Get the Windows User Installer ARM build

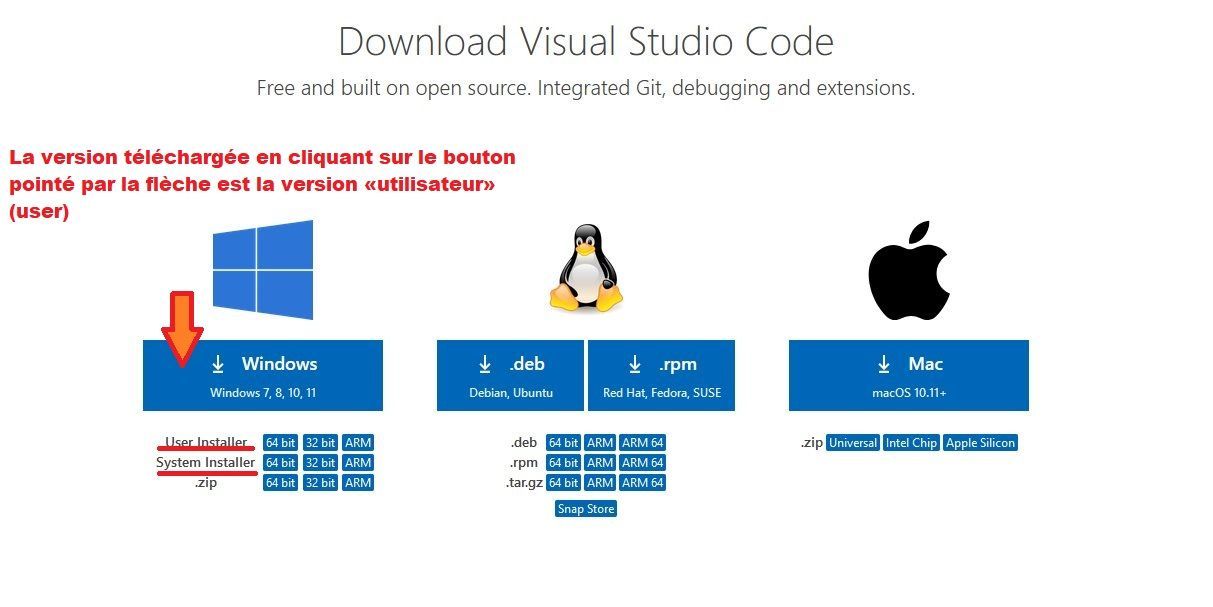(x=358, y=443)
